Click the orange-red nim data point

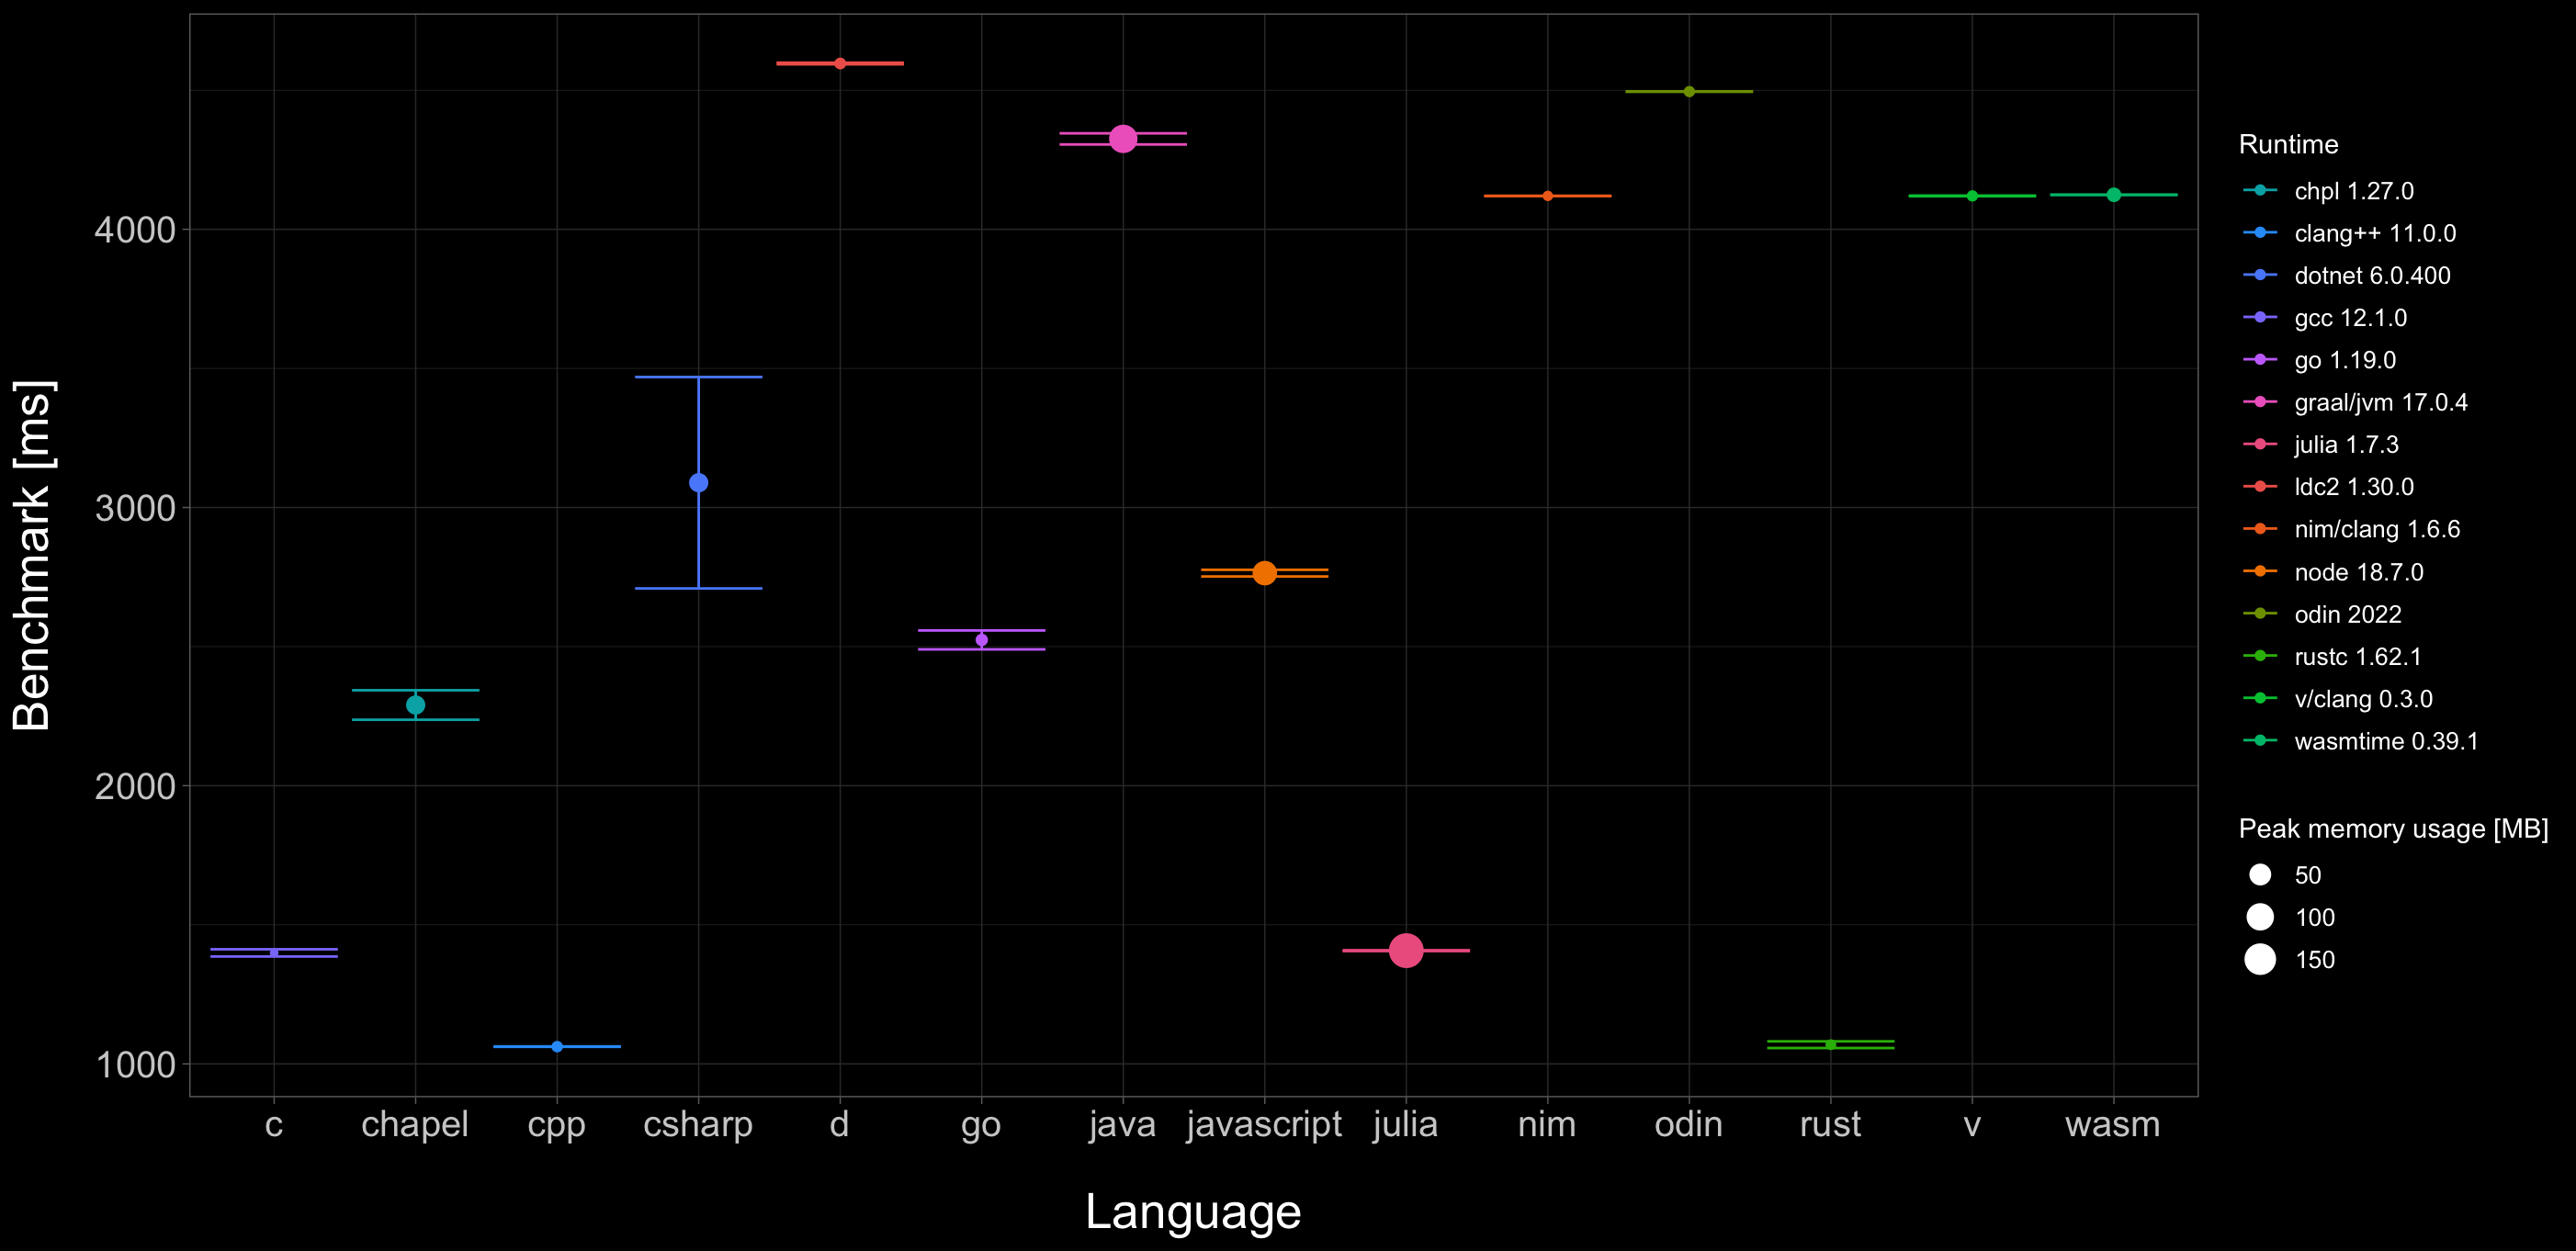(1547, 196)
